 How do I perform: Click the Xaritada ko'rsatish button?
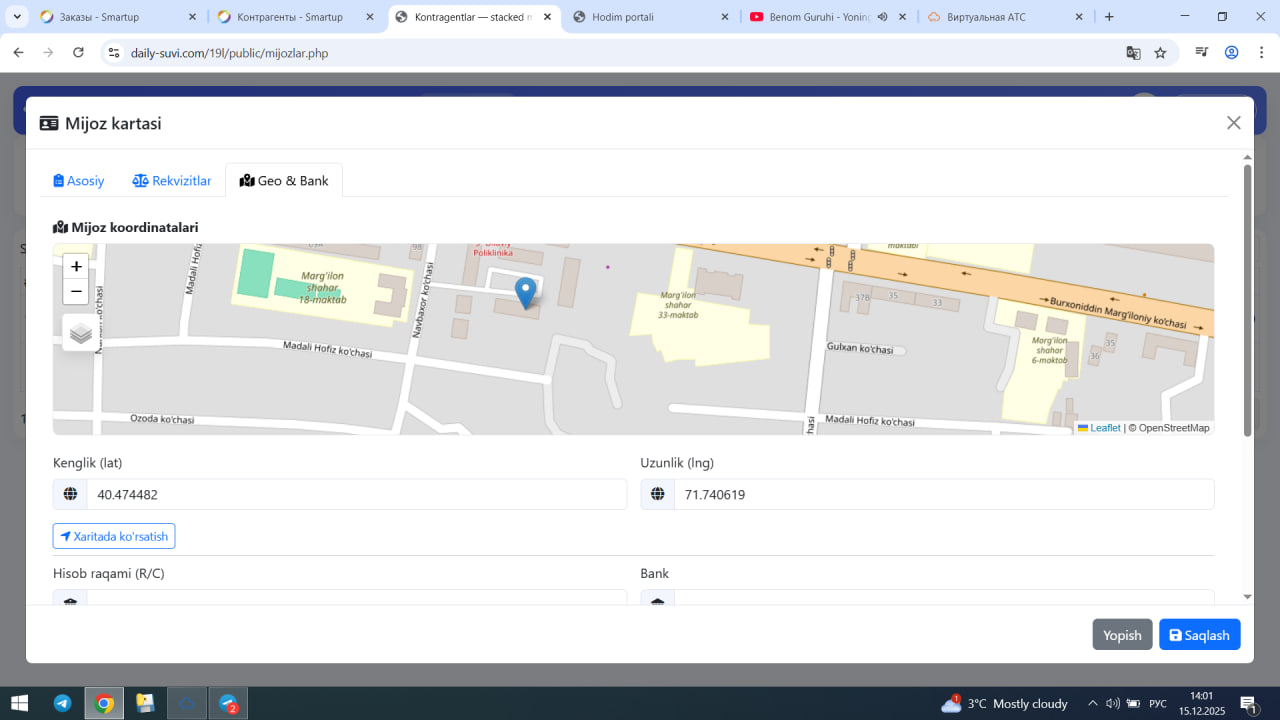[x=114, y=536]
